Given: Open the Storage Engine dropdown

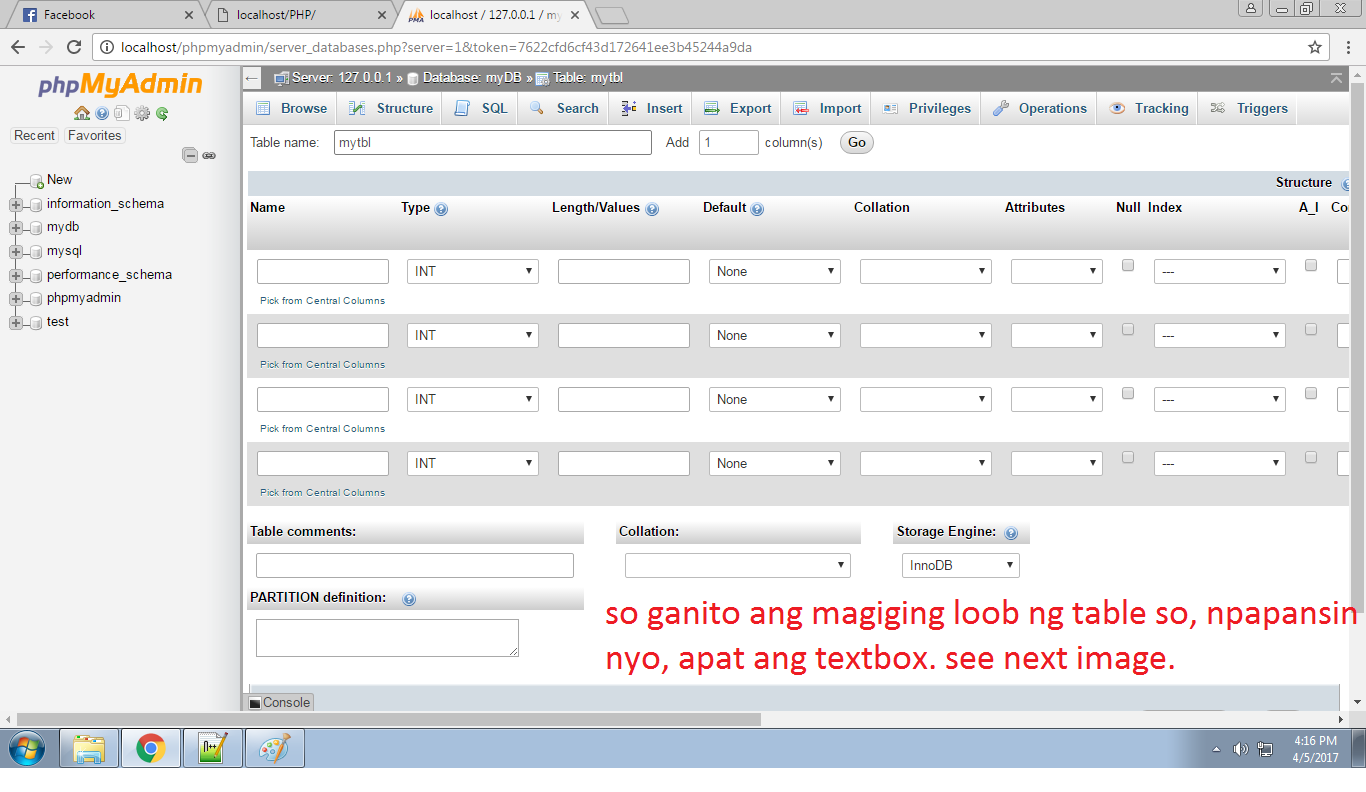Looking at the screenshot, I should (960, 565).
